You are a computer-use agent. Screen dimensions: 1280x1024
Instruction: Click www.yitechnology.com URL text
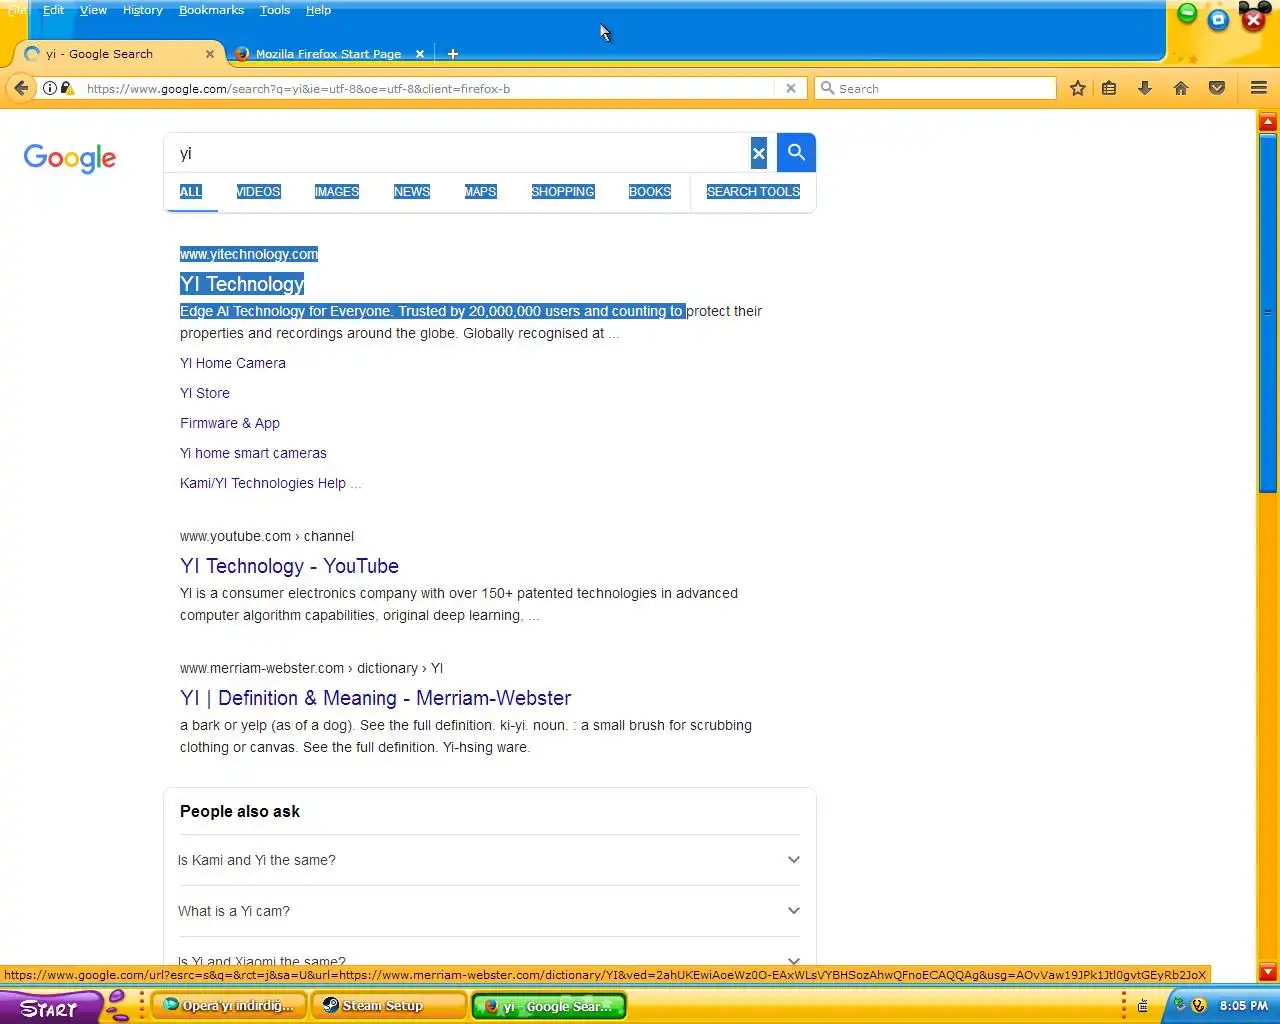pyautogui.click(x=249, y=254)
